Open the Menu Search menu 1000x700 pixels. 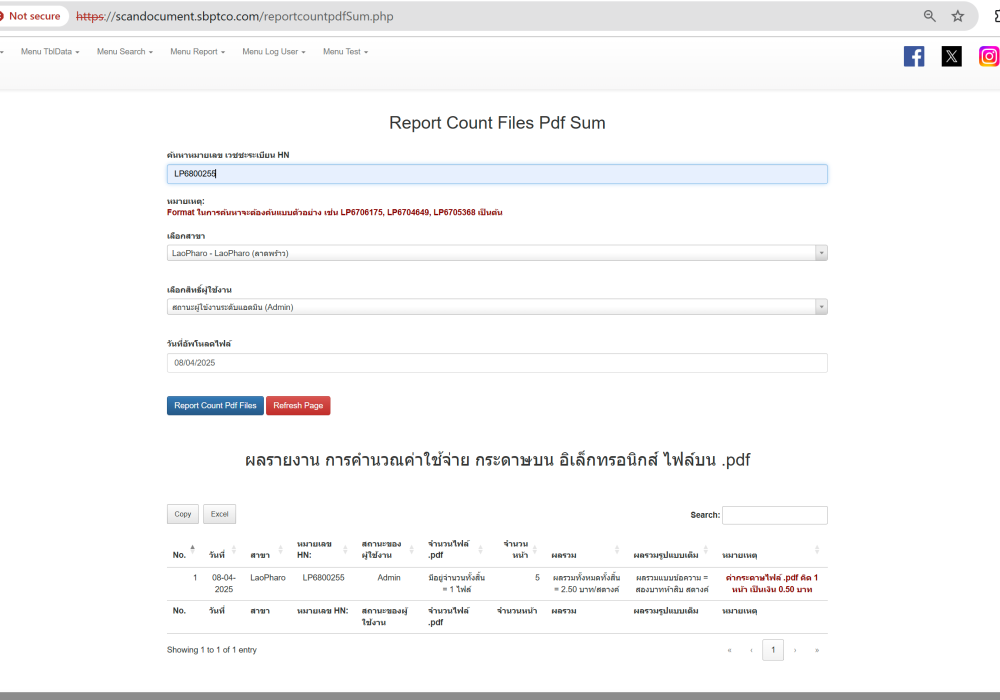pos(124,52)
